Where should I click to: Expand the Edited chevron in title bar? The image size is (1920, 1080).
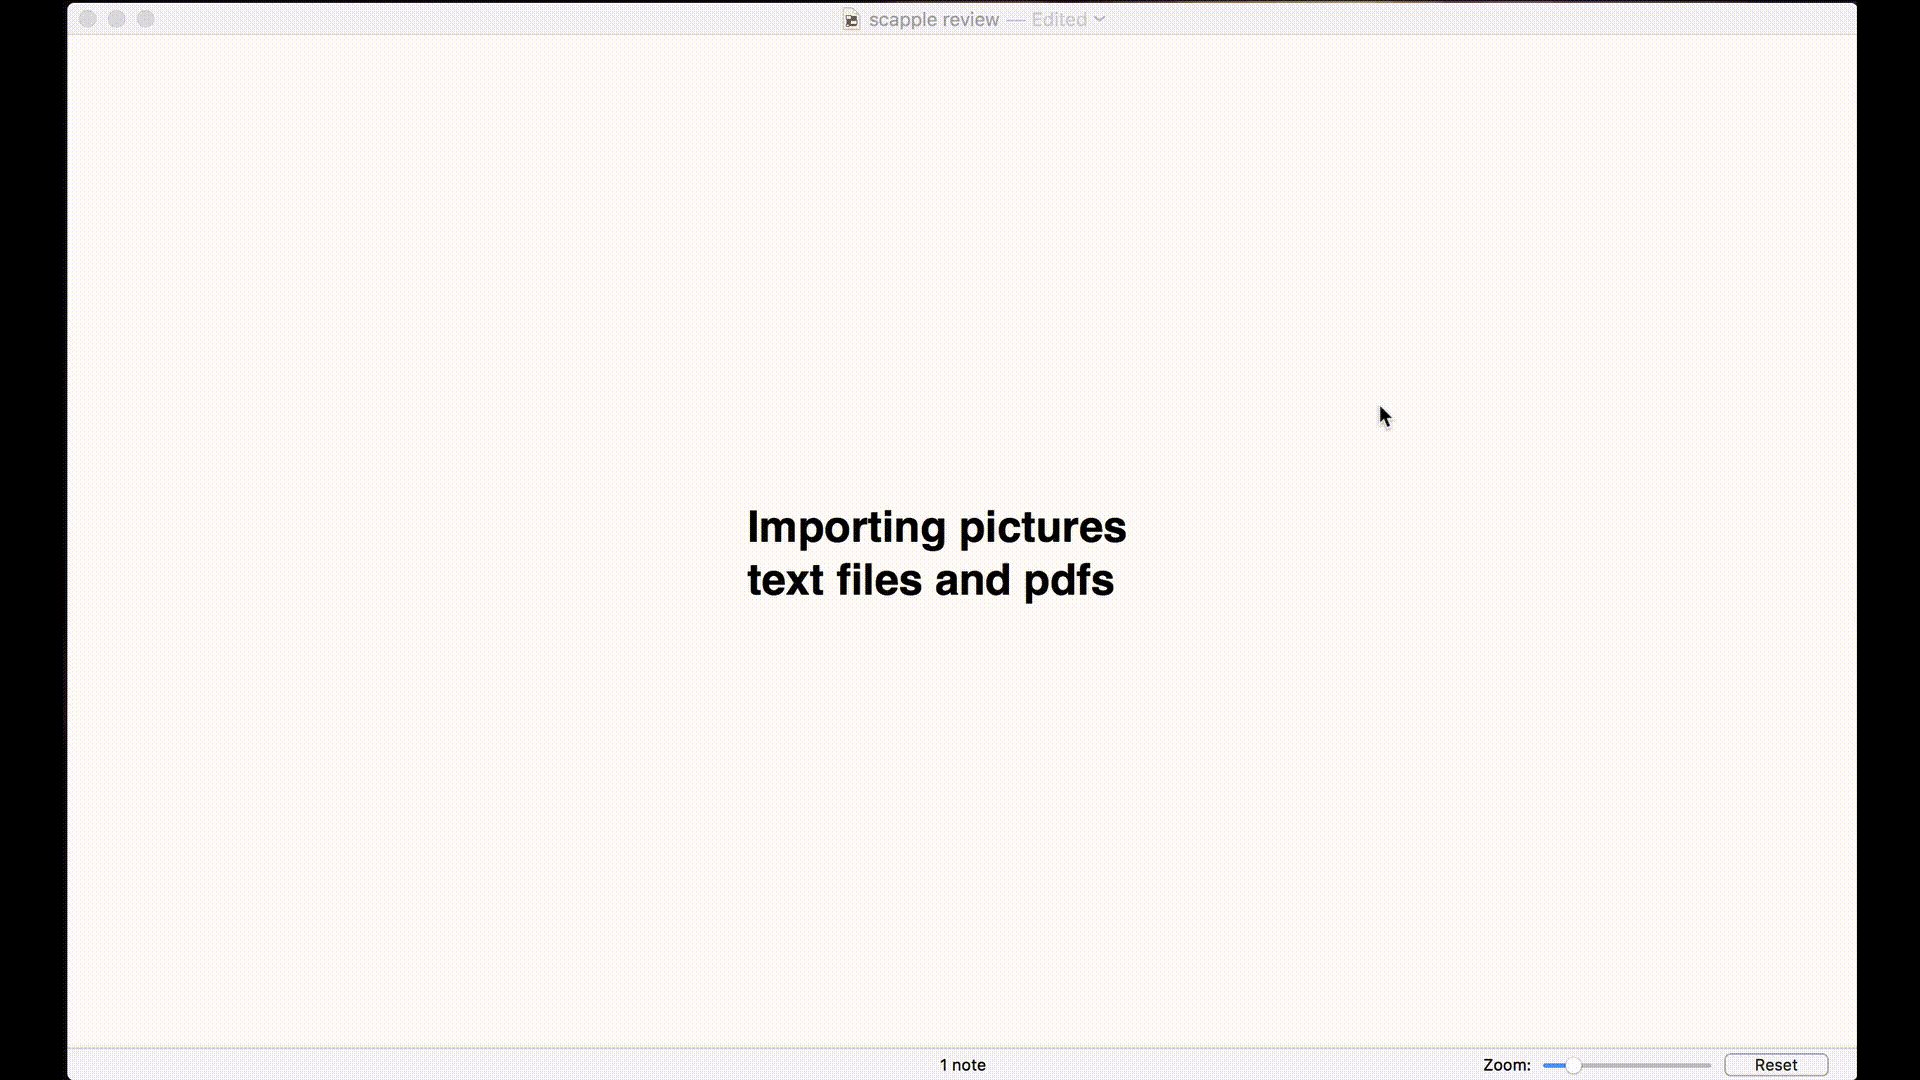point(1100,19)
